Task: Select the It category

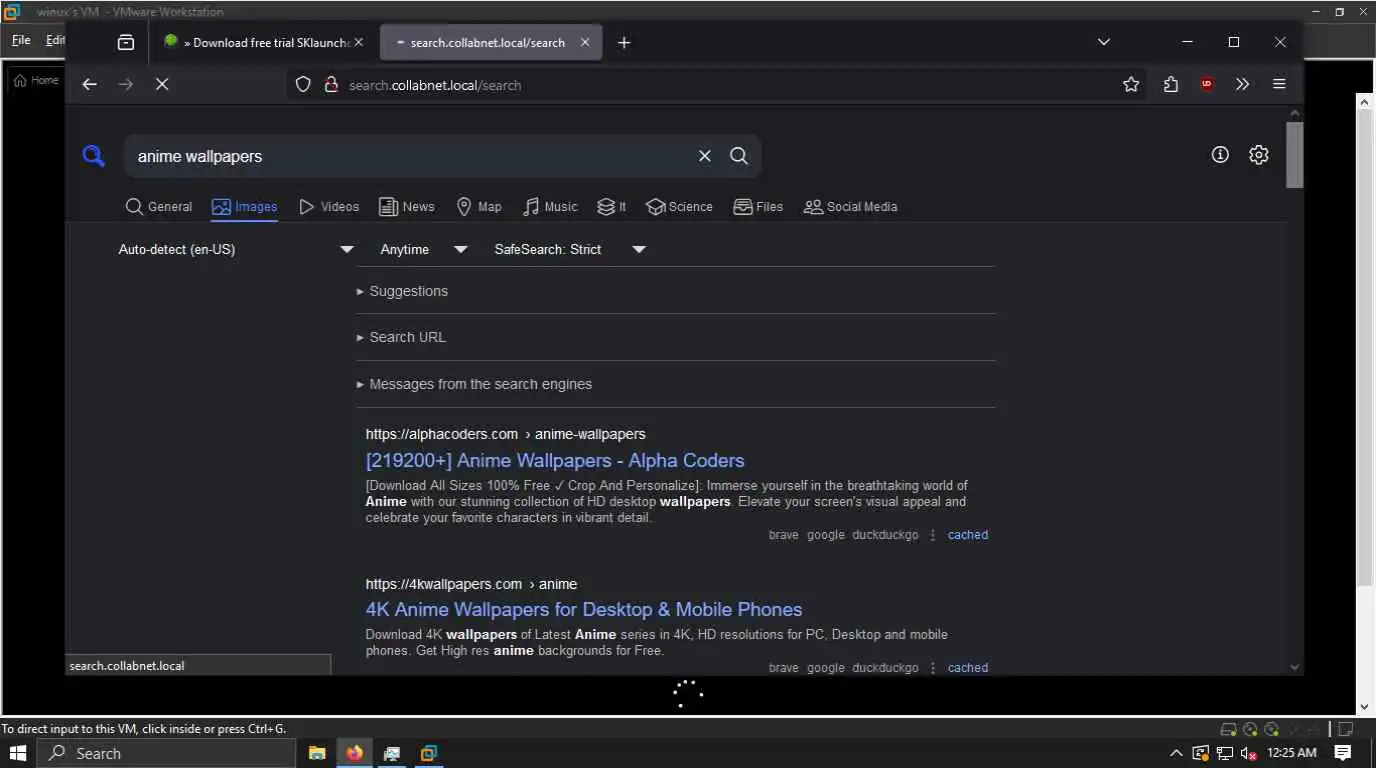Action: click(x=611, y=207)
